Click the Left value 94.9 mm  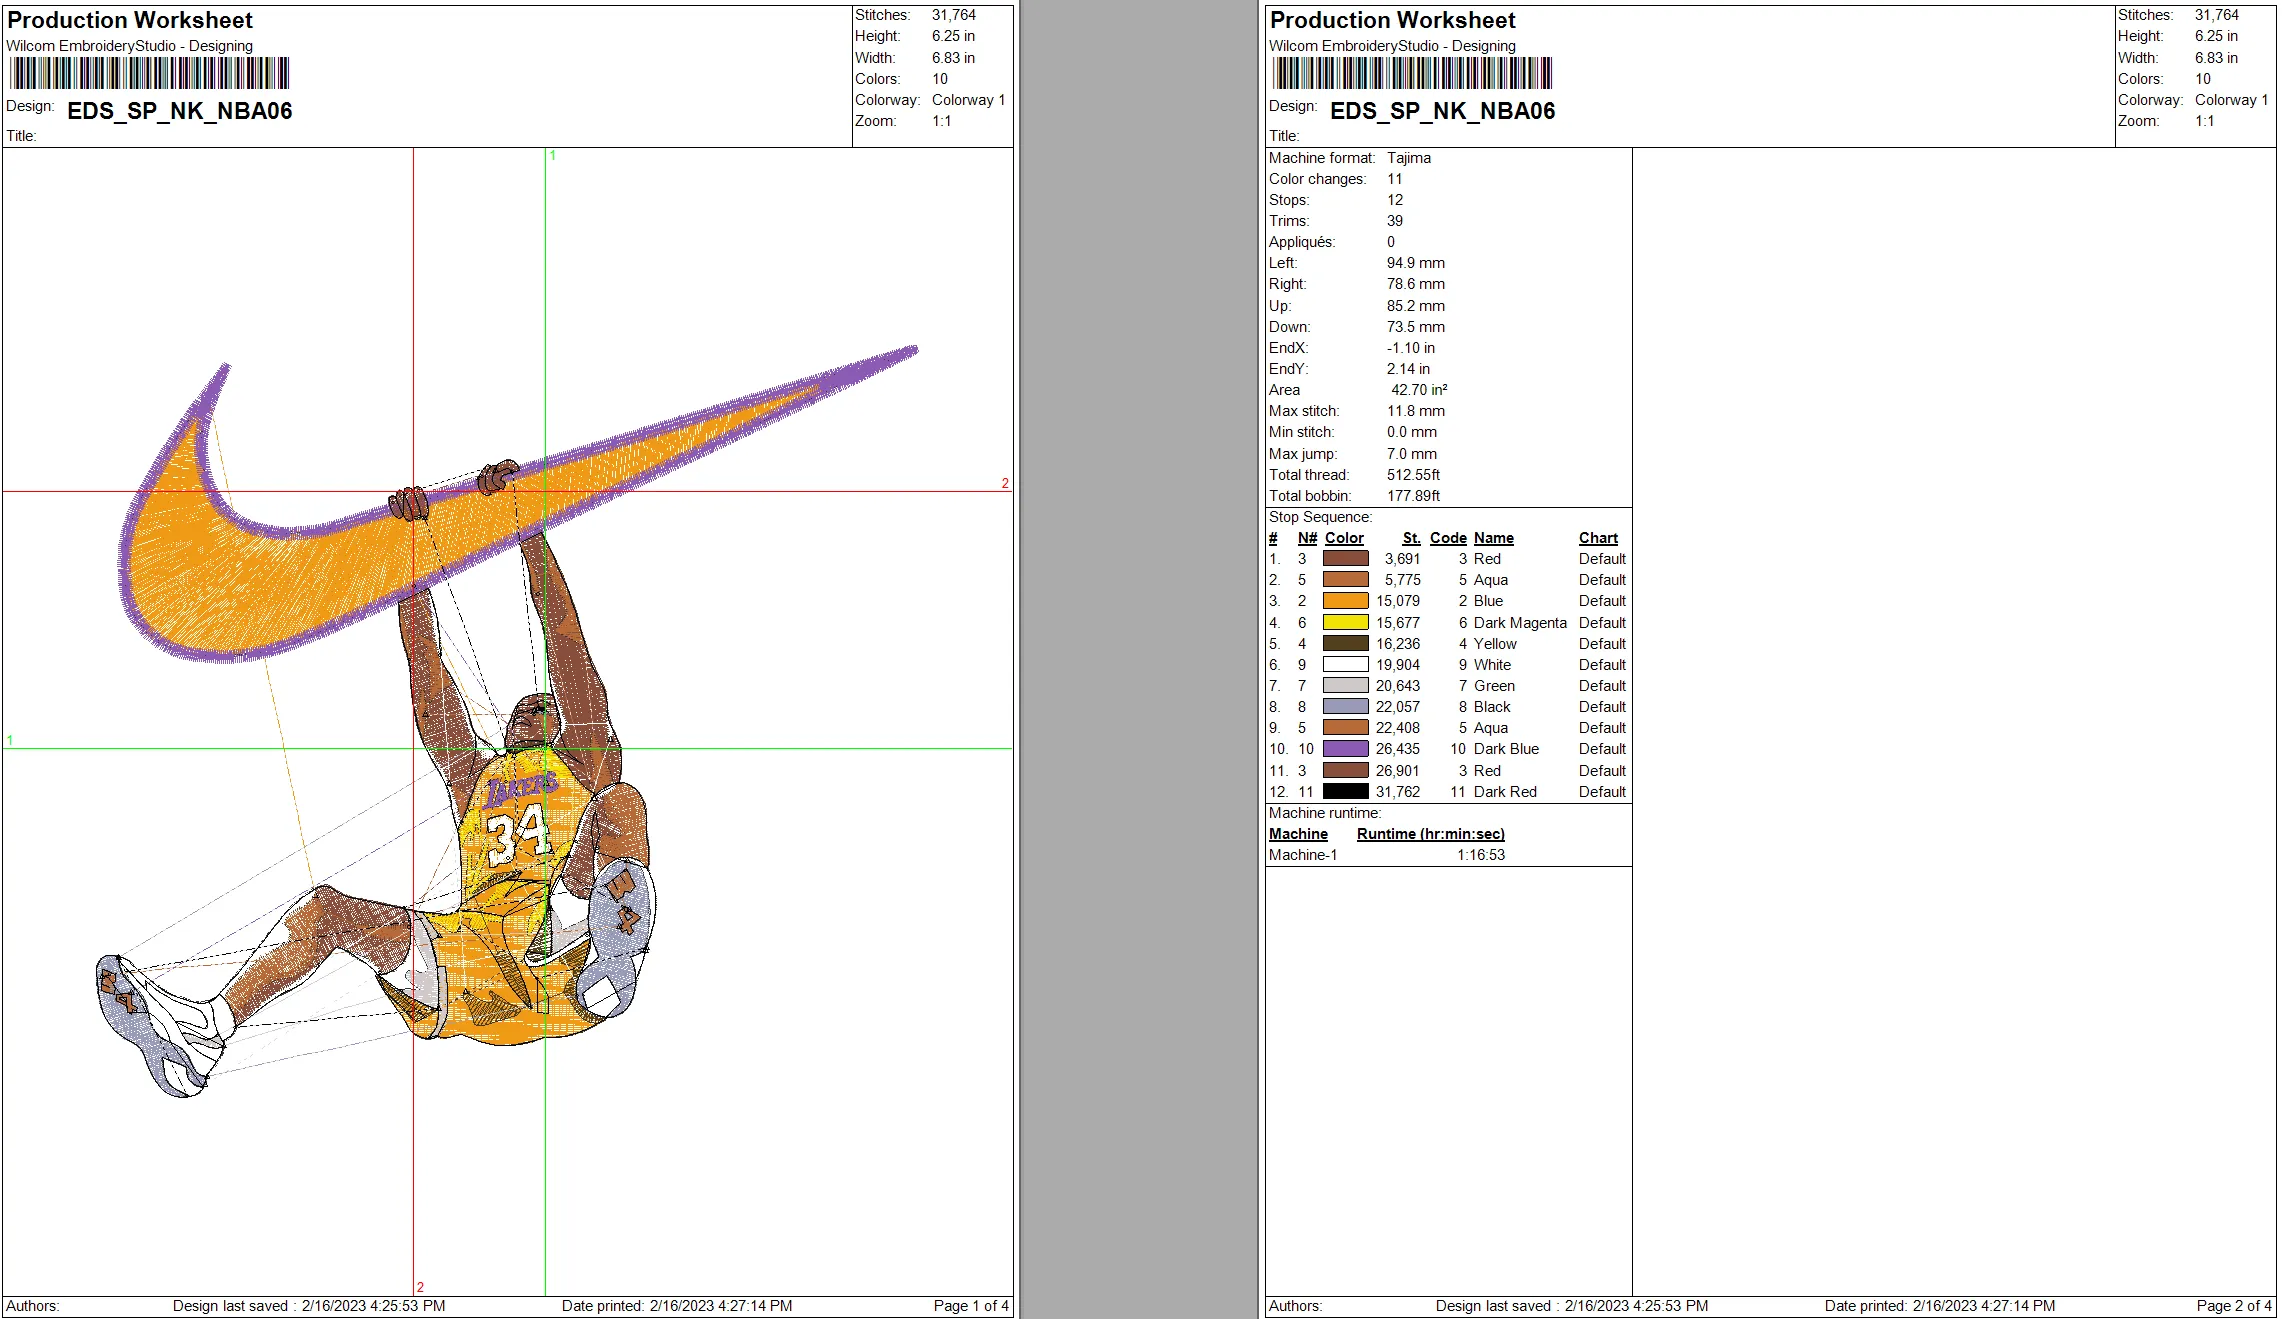click(1416, 263)
